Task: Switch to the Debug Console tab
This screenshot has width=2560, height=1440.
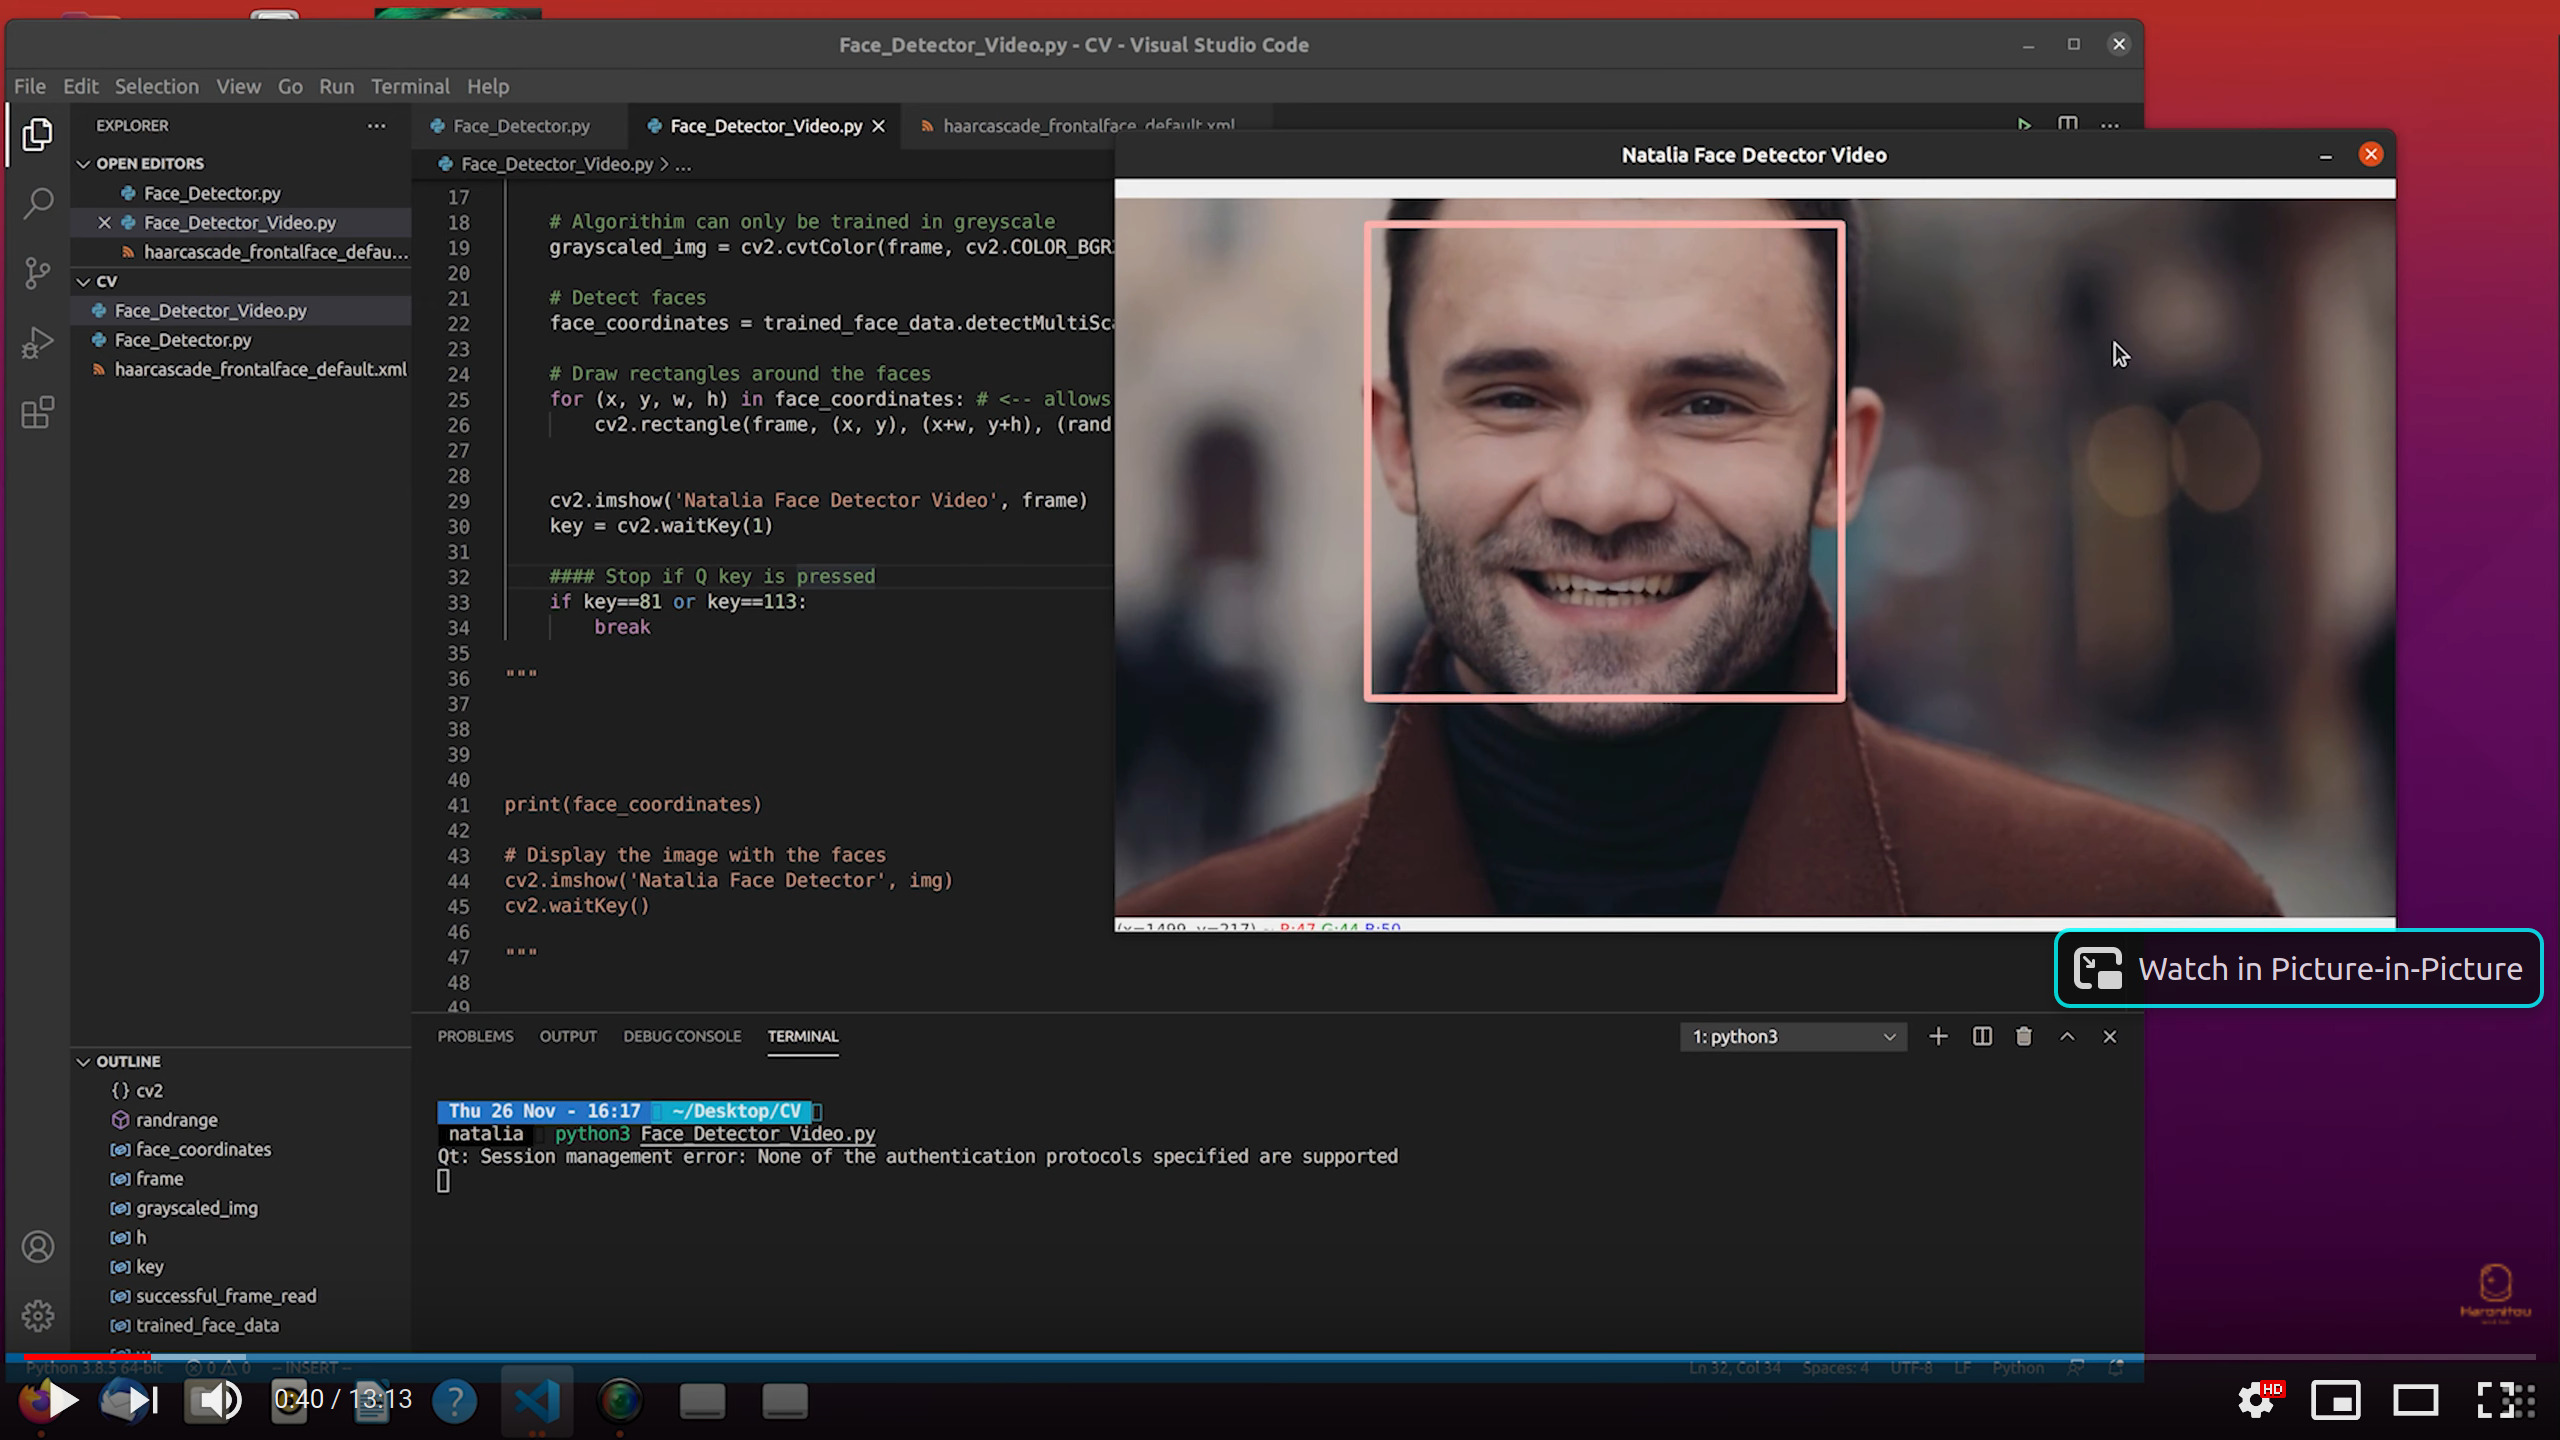Action: (x=682, y=1037)
